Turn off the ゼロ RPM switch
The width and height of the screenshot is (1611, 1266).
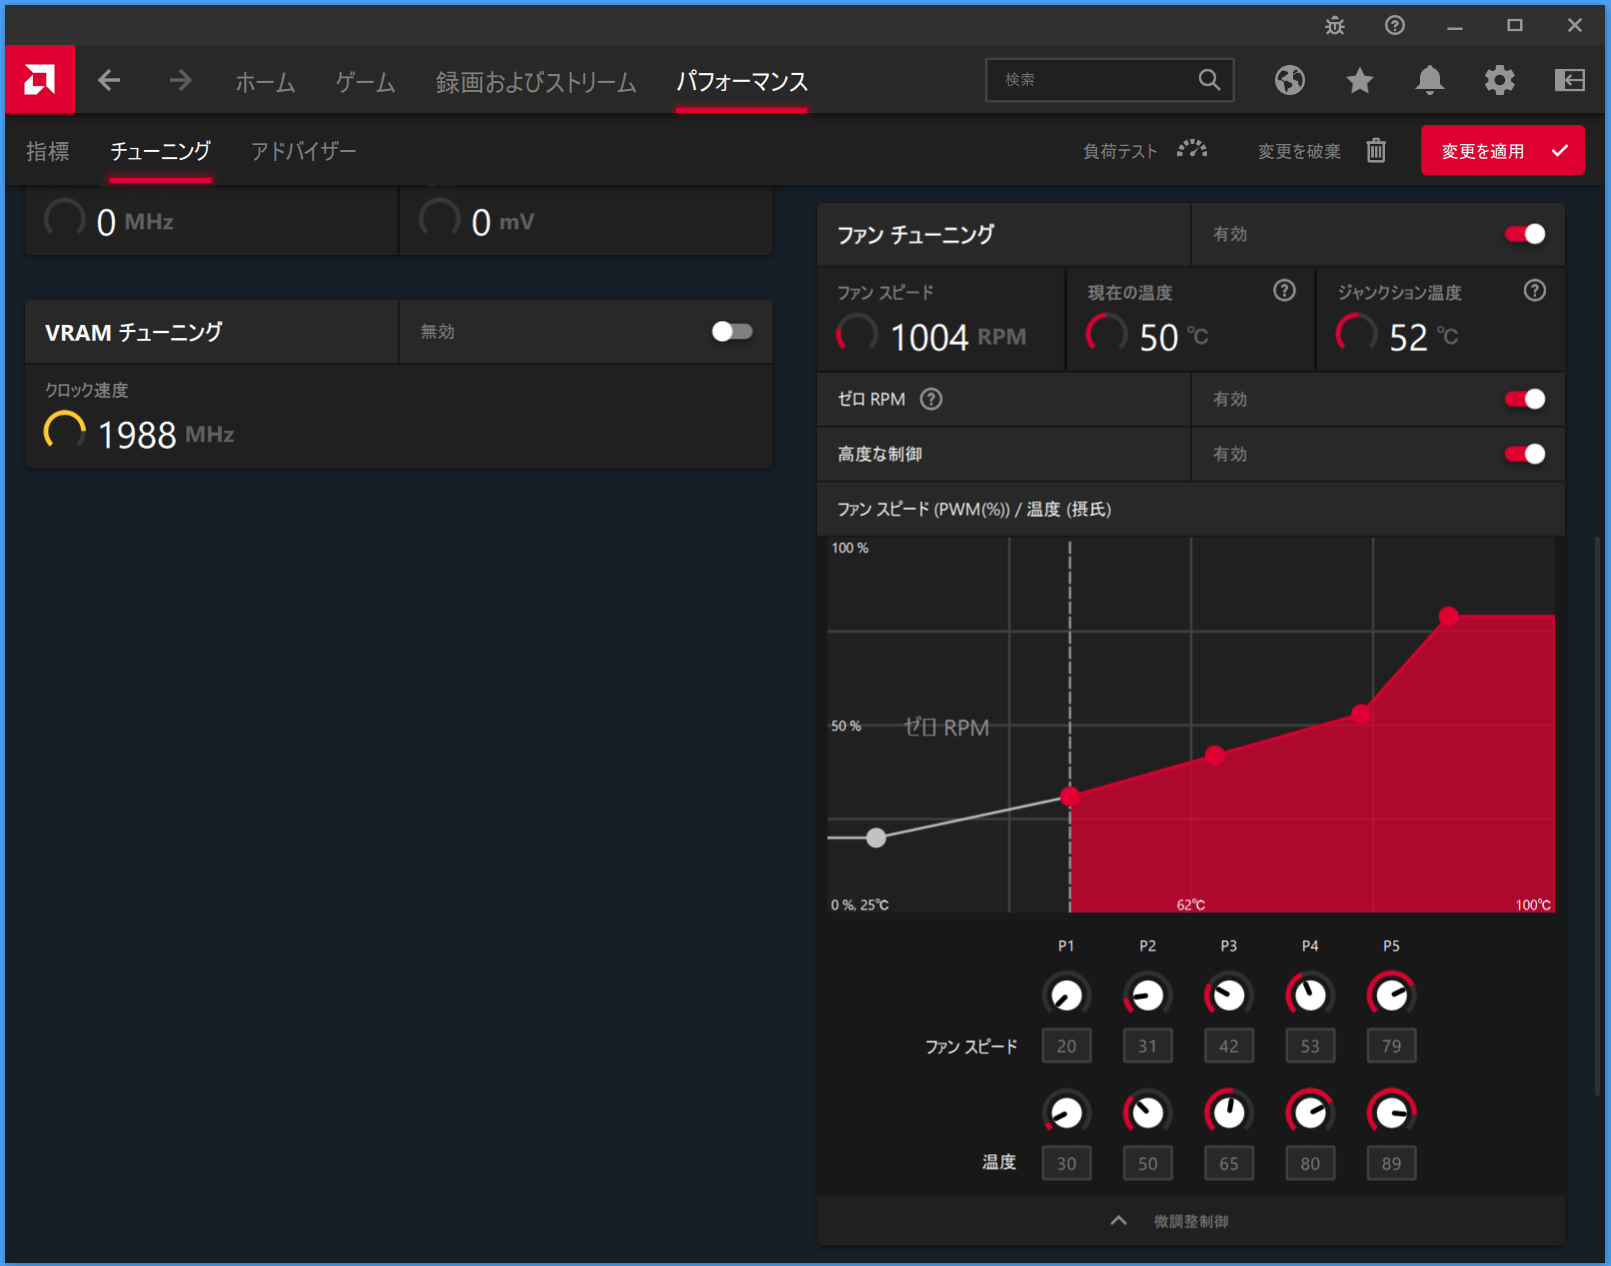tap(1524, 399)
